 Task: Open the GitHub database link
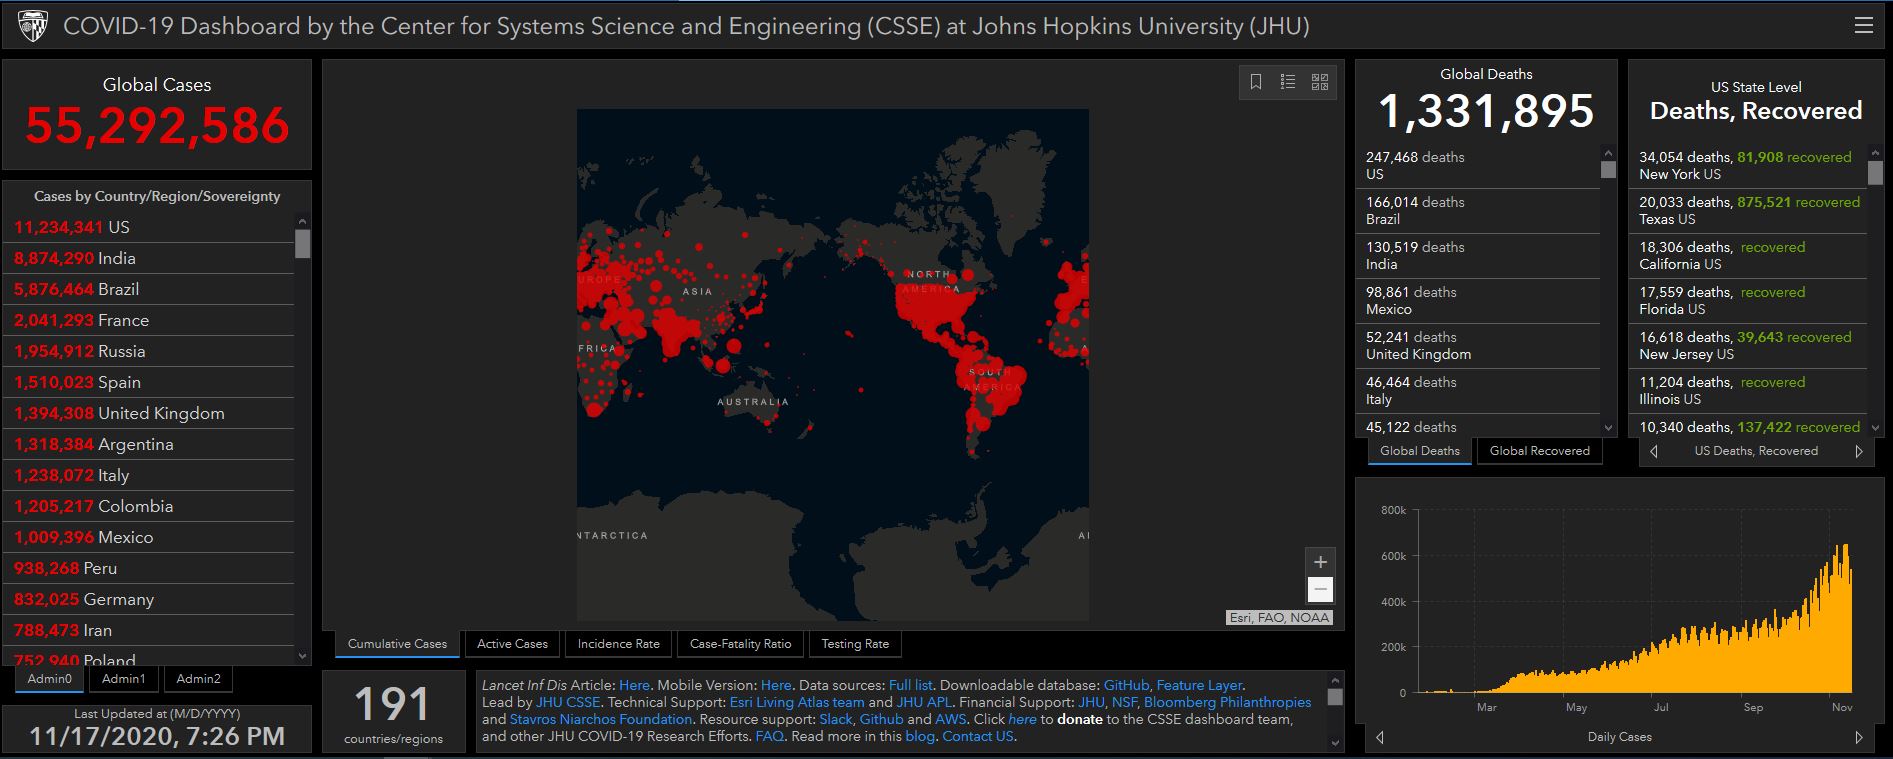(x=1126, y=685)
